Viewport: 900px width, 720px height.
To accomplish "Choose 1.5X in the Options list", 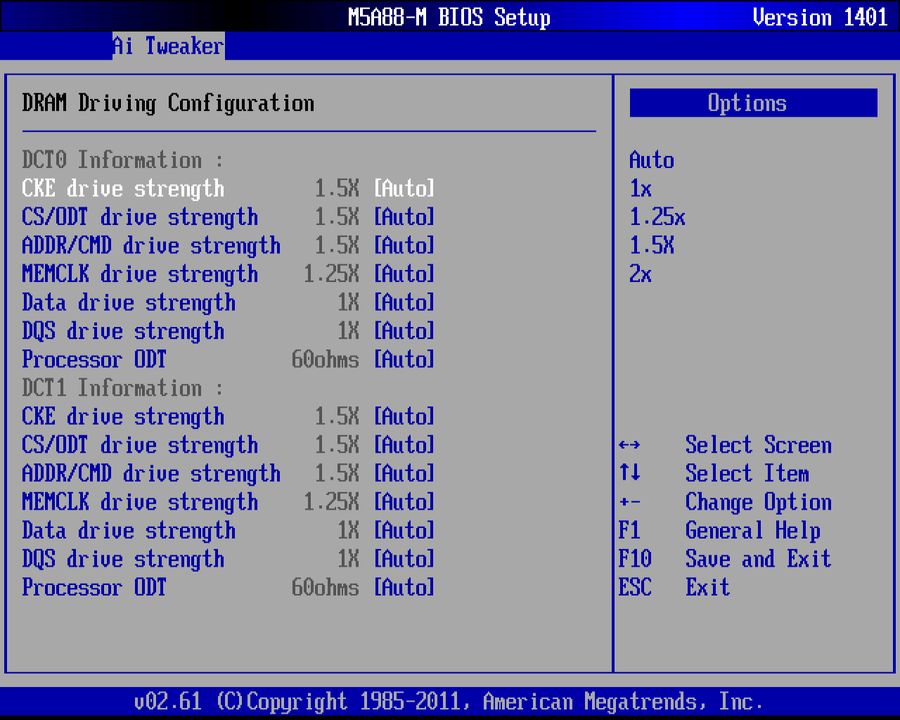I will click(x=651, y=245).
